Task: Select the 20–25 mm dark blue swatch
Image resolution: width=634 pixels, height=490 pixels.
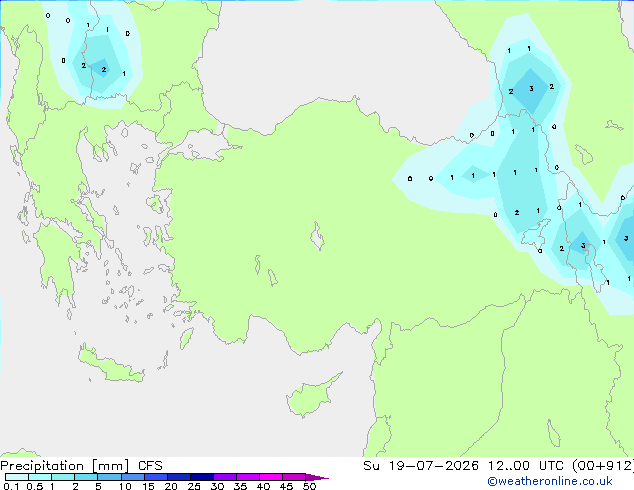Action: coord(179,477)
